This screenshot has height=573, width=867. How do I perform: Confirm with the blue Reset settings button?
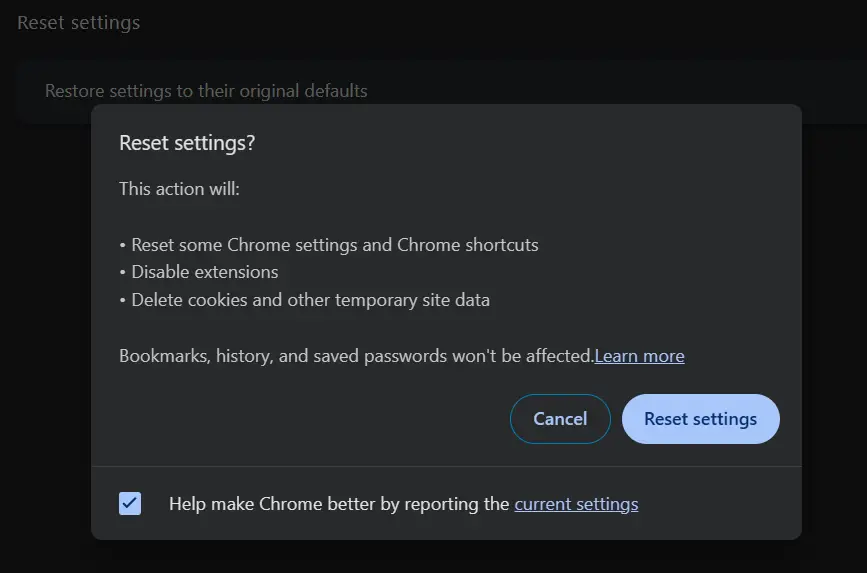tap(700, 419)
